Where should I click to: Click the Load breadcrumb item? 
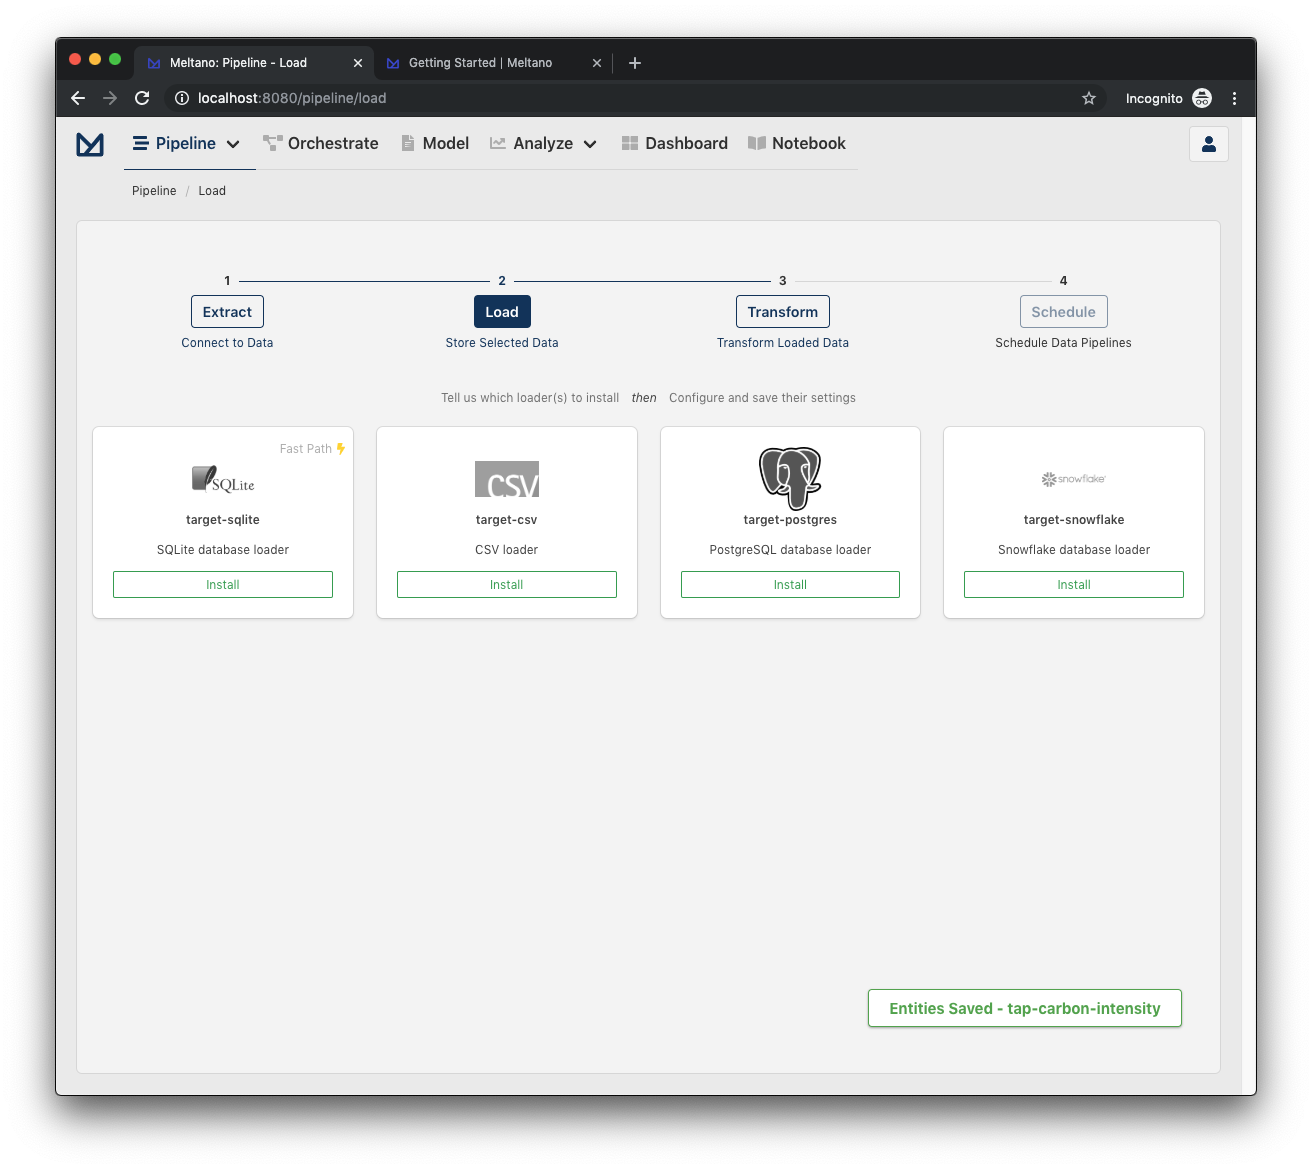212,191
